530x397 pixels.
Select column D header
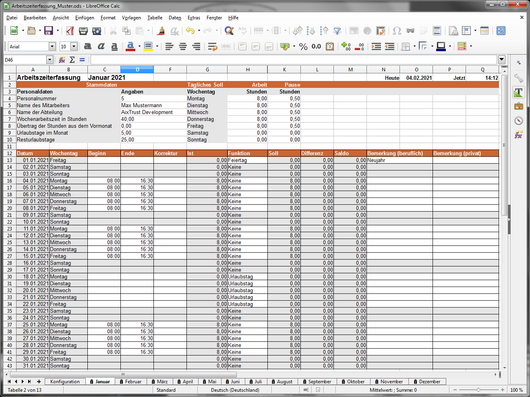pos(137,70)
